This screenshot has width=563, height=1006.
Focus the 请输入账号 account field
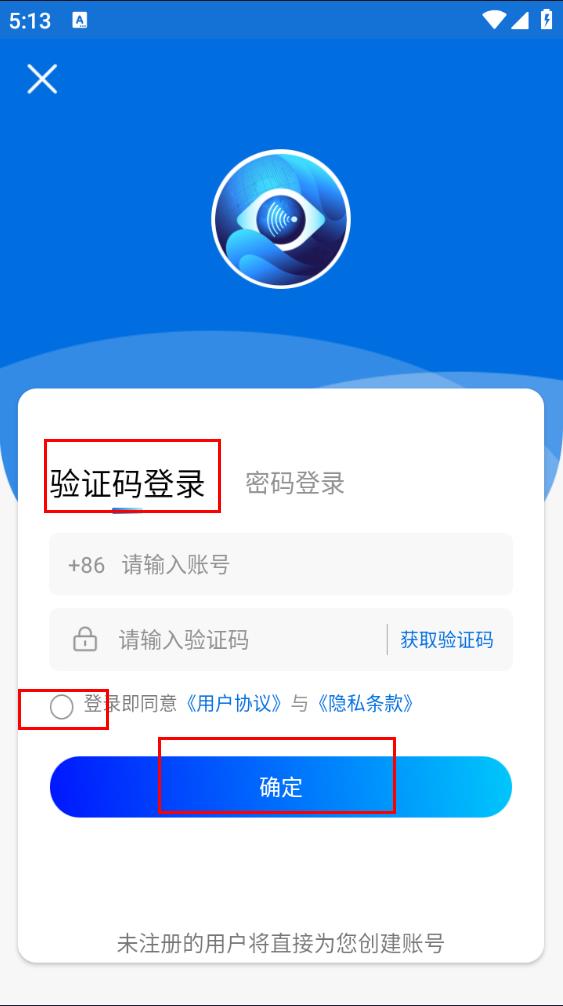pyautogui.click(x=281, y=565)
